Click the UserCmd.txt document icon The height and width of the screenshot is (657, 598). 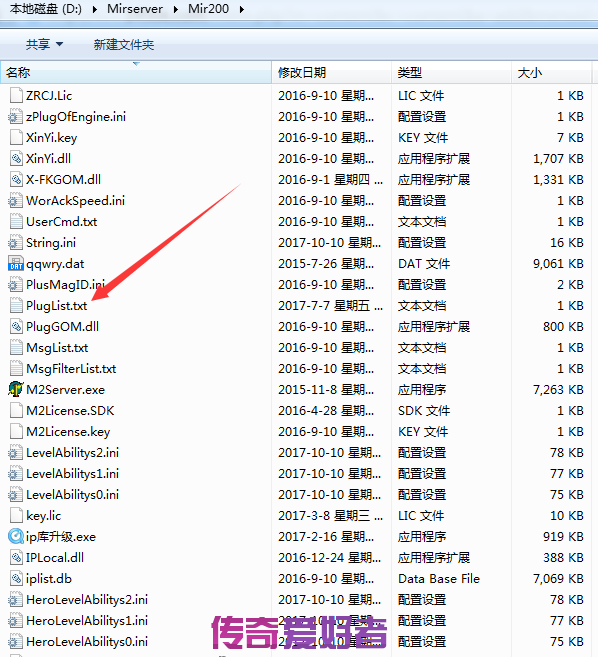16,222
